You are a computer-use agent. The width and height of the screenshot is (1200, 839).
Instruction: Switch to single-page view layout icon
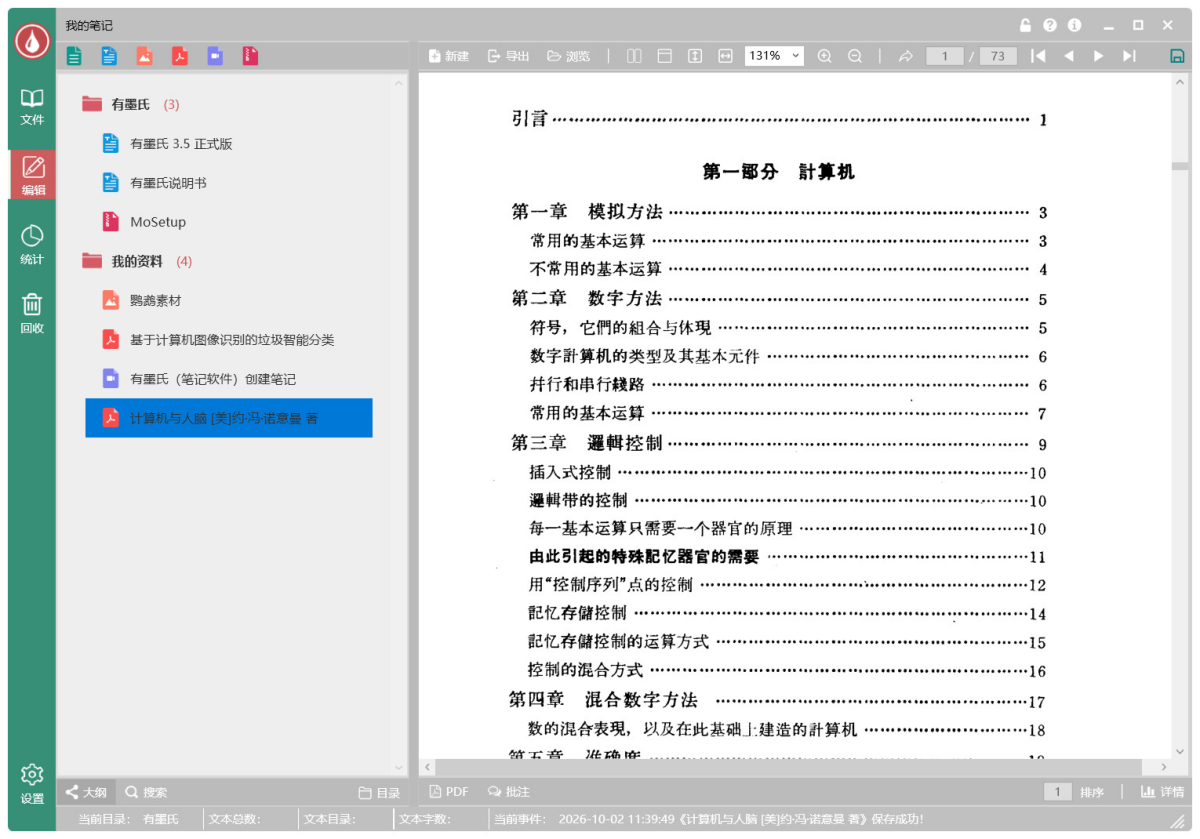(664, 56)
